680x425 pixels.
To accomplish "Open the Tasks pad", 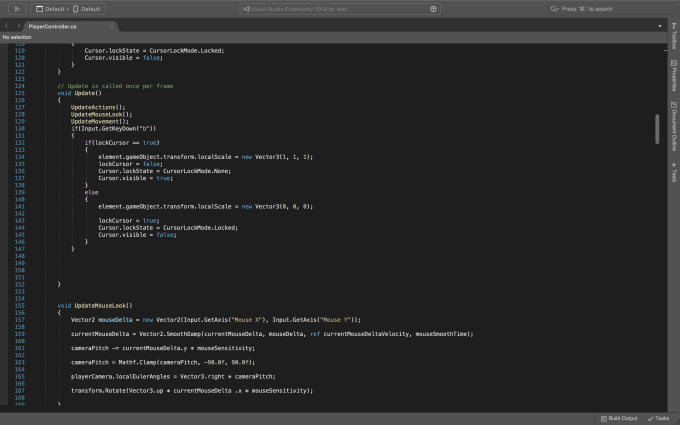I will pos(658,418).
